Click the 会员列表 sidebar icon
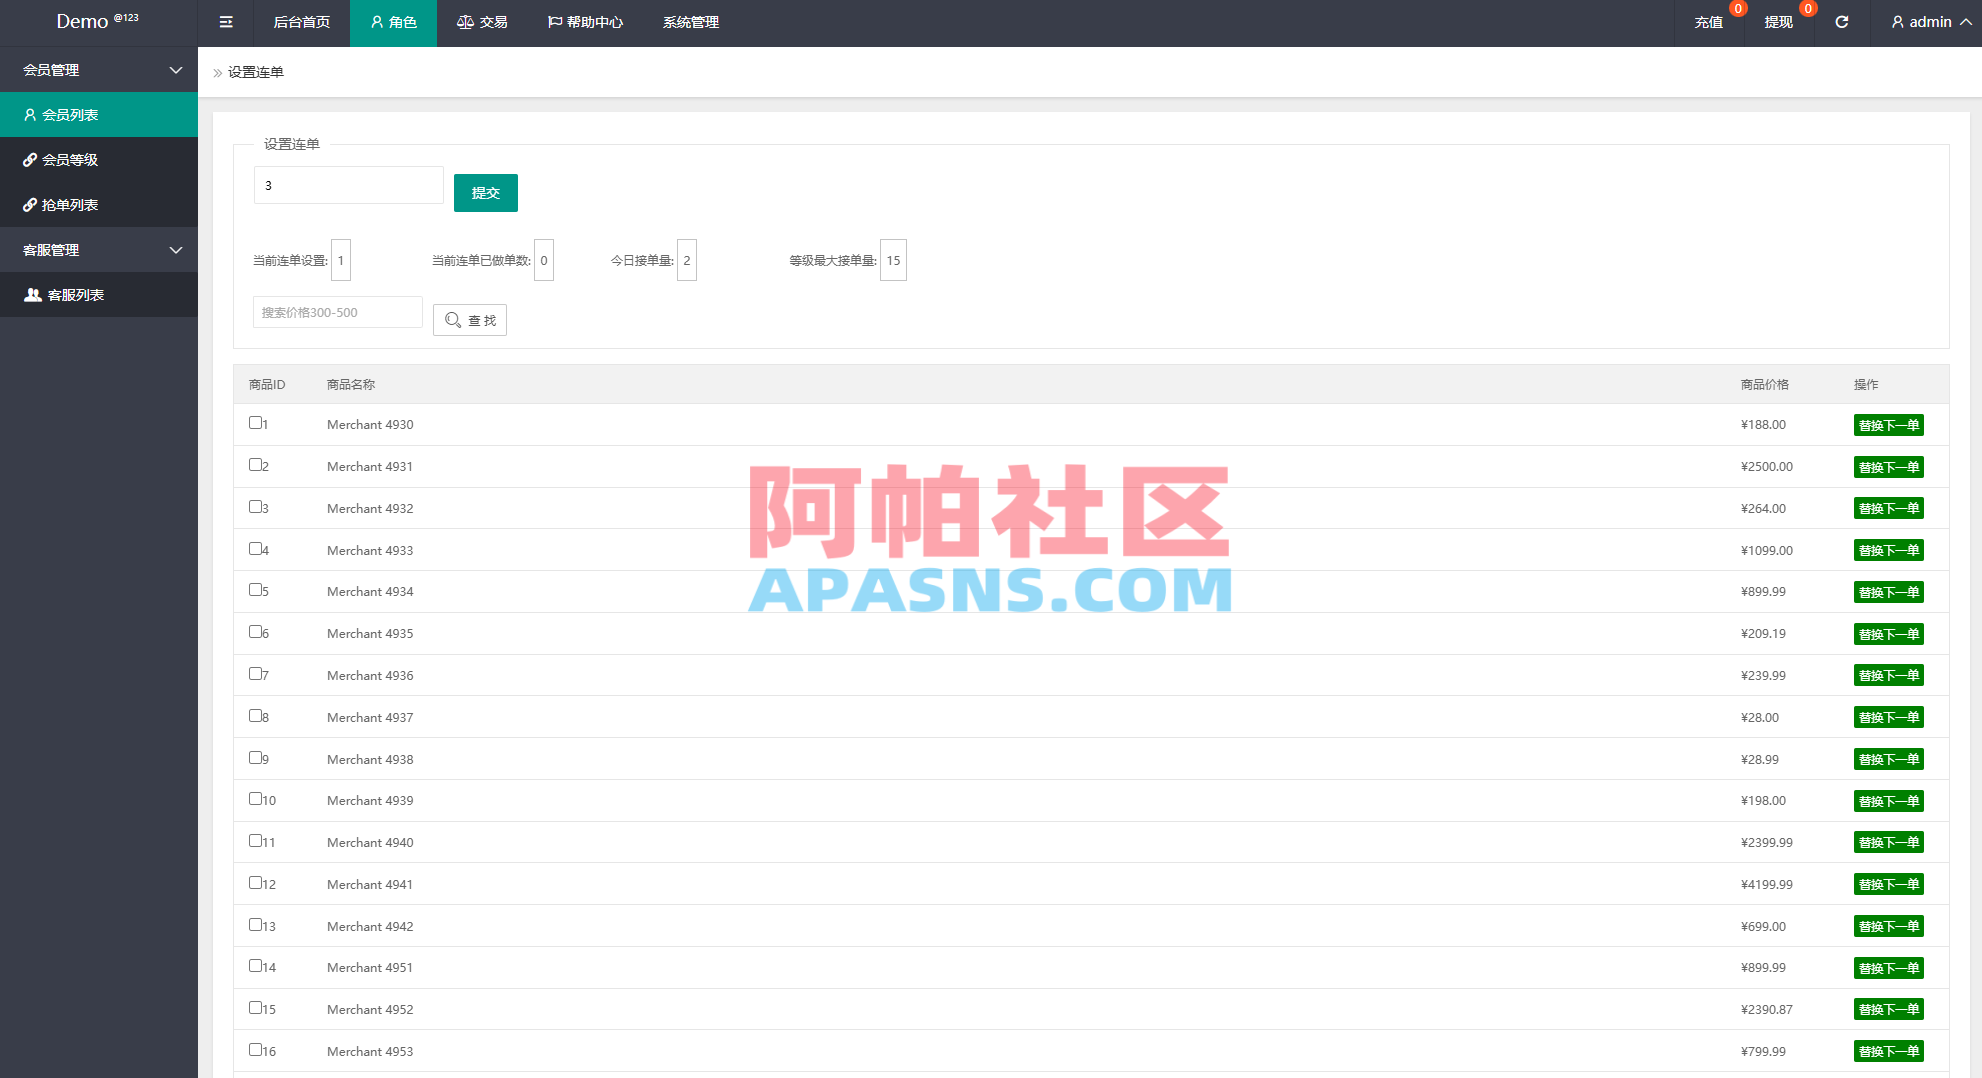Screen dimensions: 1982x1078 pyautogui.click(x=30, y=114)
